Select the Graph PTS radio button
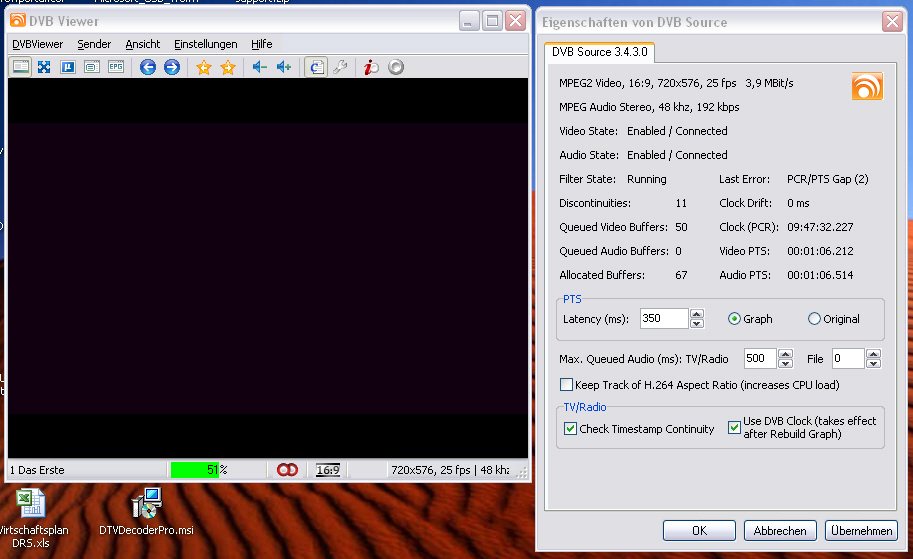The width and height of the screenshot is (913, 559). pos(734,319)
